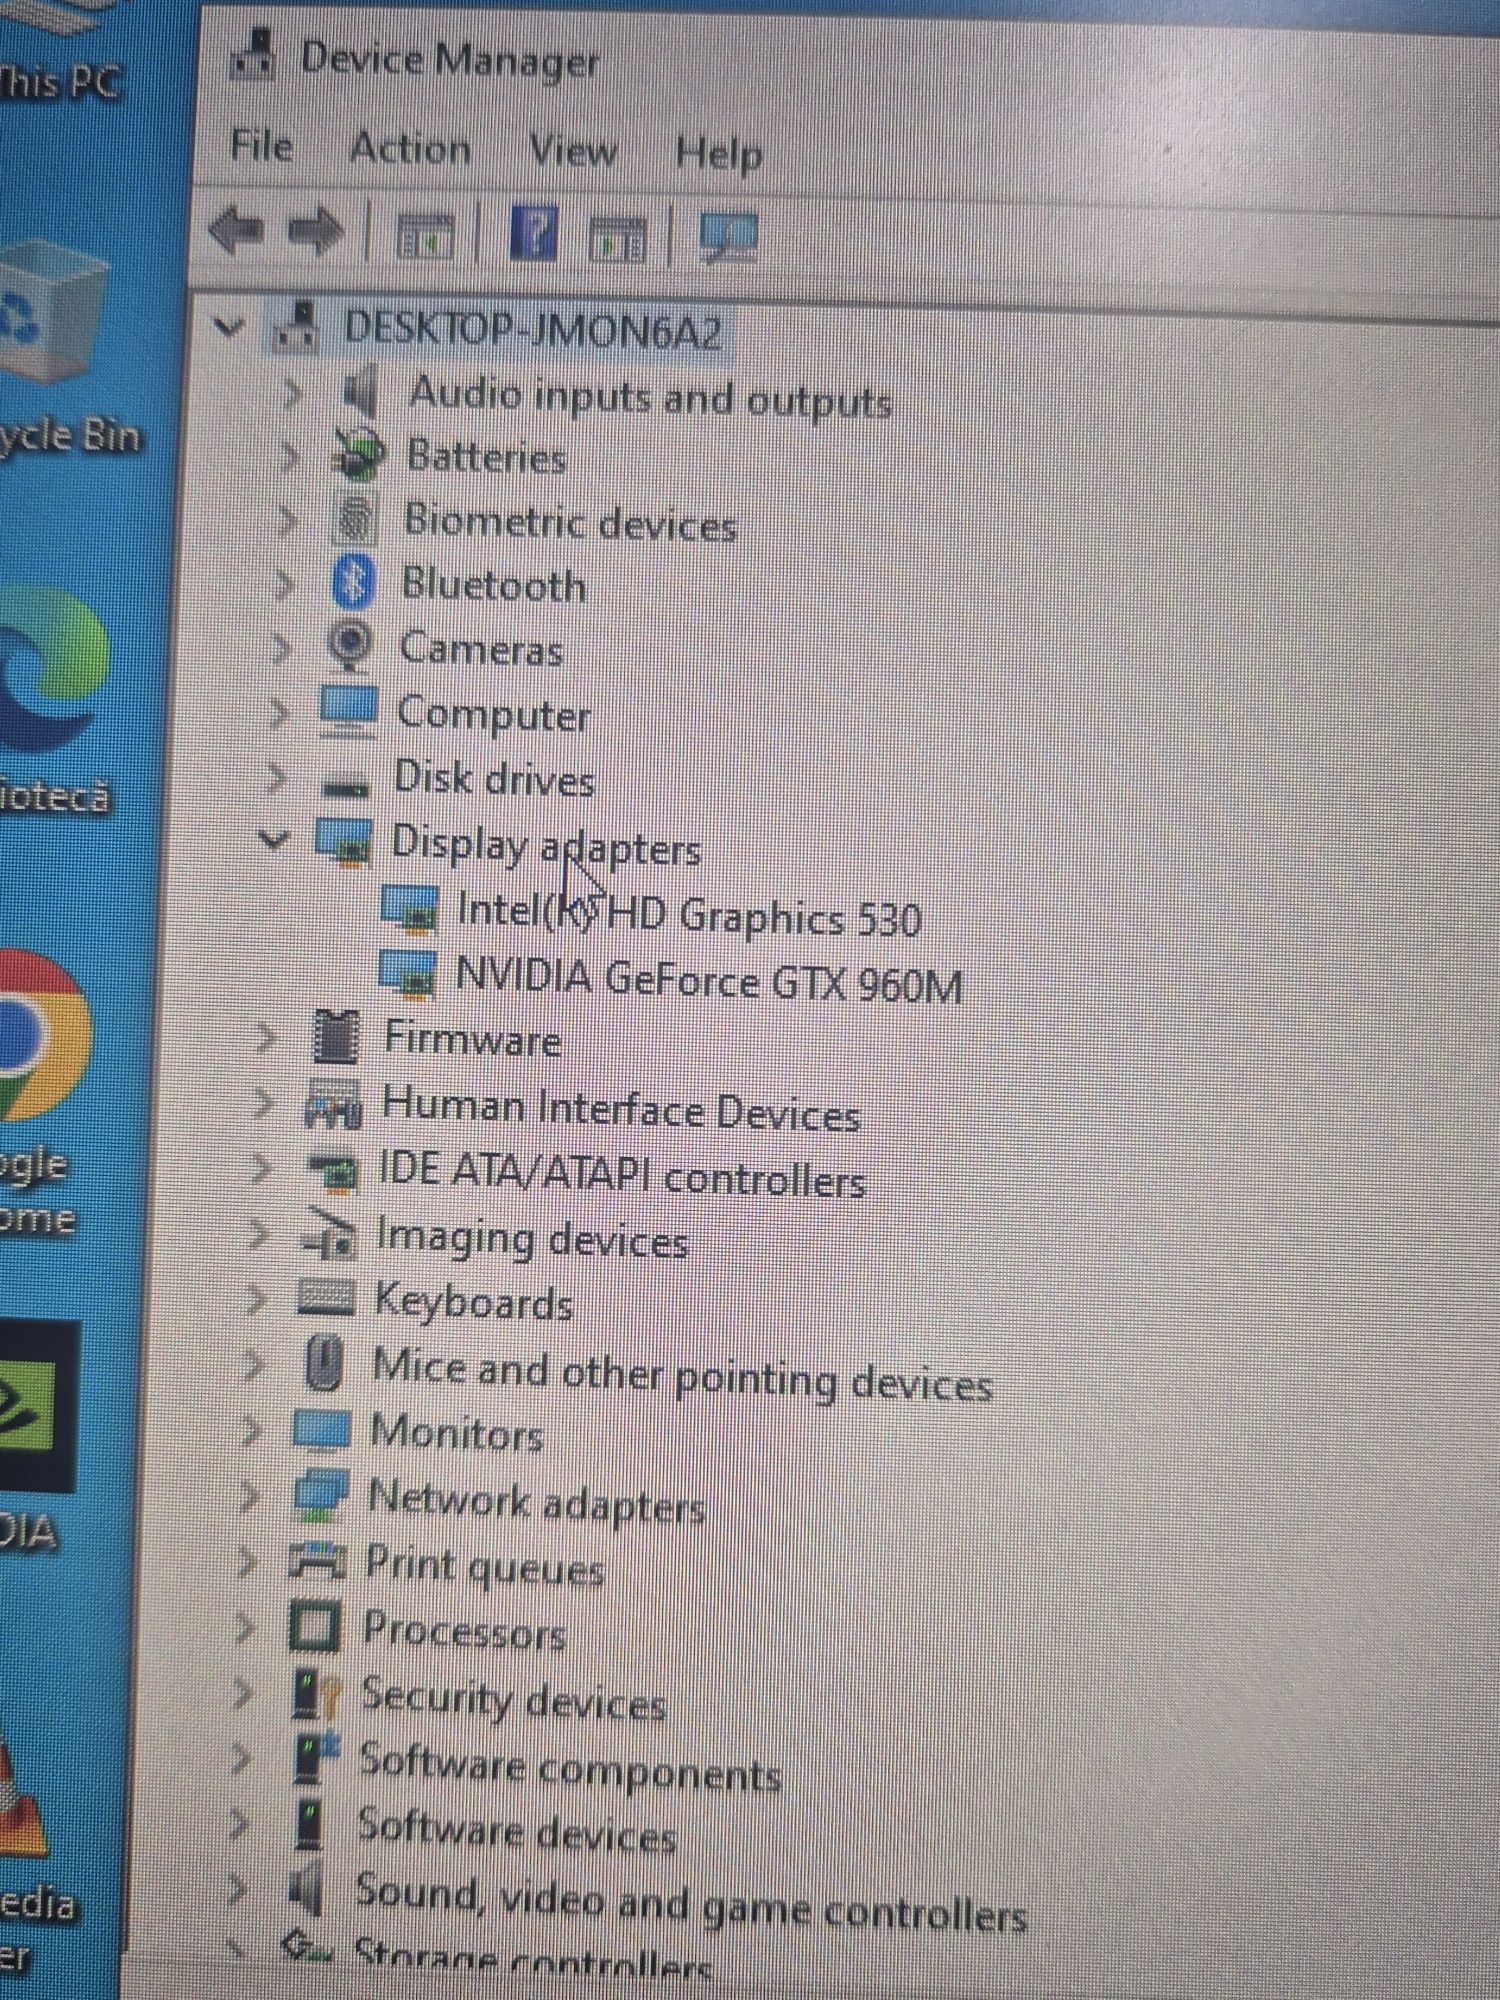Expand the Biometric devices arrow
The height and width of the screenshot is (2000, 1500).
click(x=286, y=520)
